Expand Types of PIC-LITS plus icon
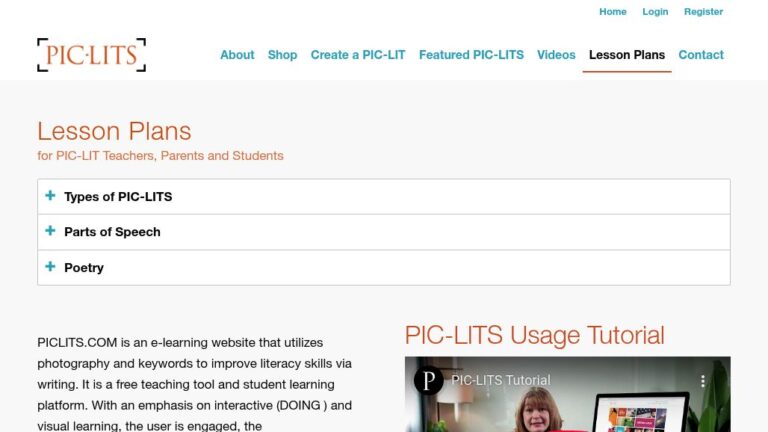Viewport: 768px width, 432px height. [50, 196]
